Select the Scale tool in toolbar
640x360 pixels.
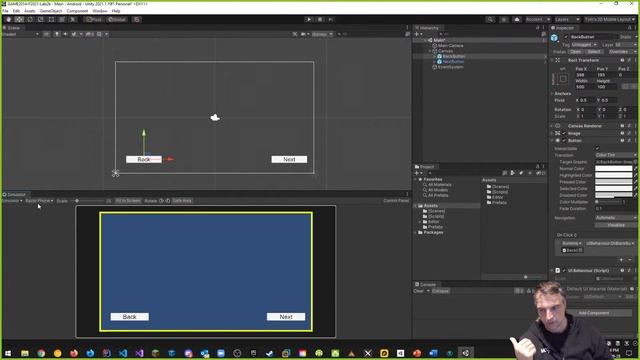pyautogui.click(x=40, y=20)
